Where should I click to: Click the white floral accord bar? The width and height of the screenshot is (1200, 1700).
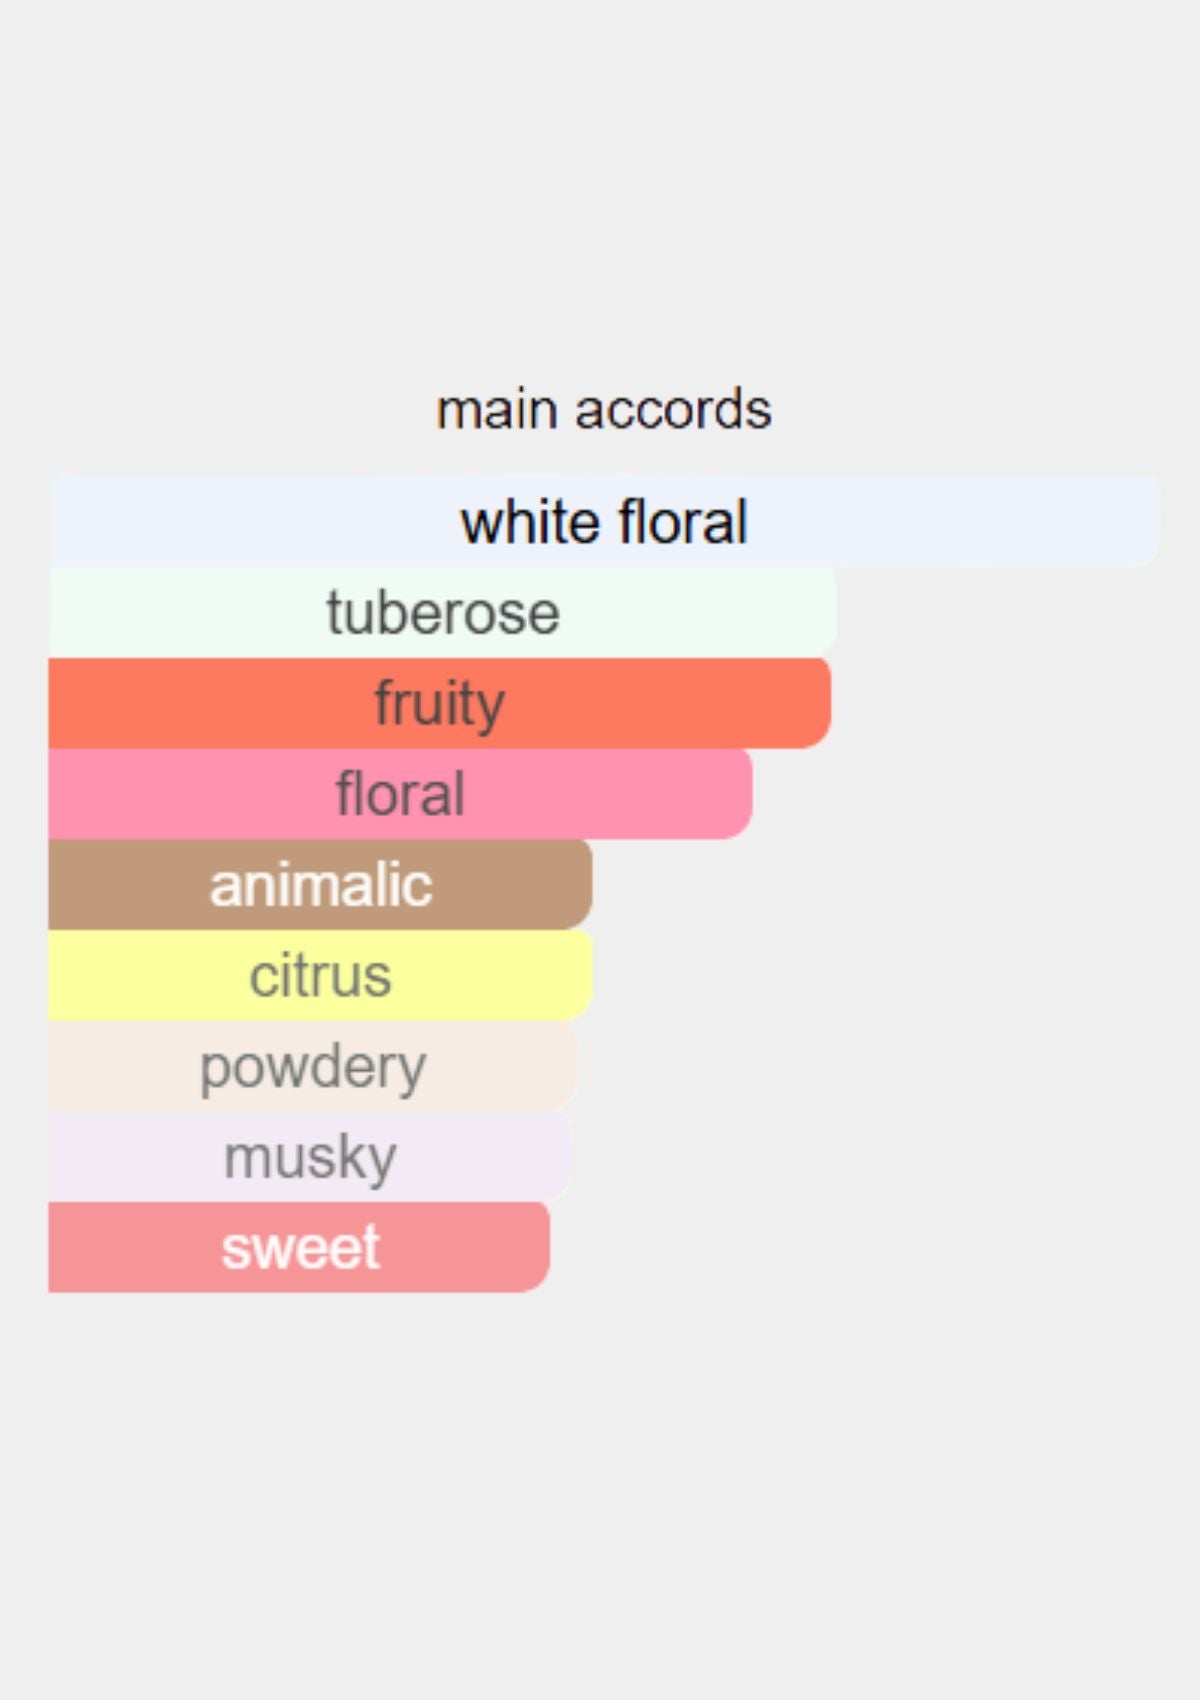[250, 521]
